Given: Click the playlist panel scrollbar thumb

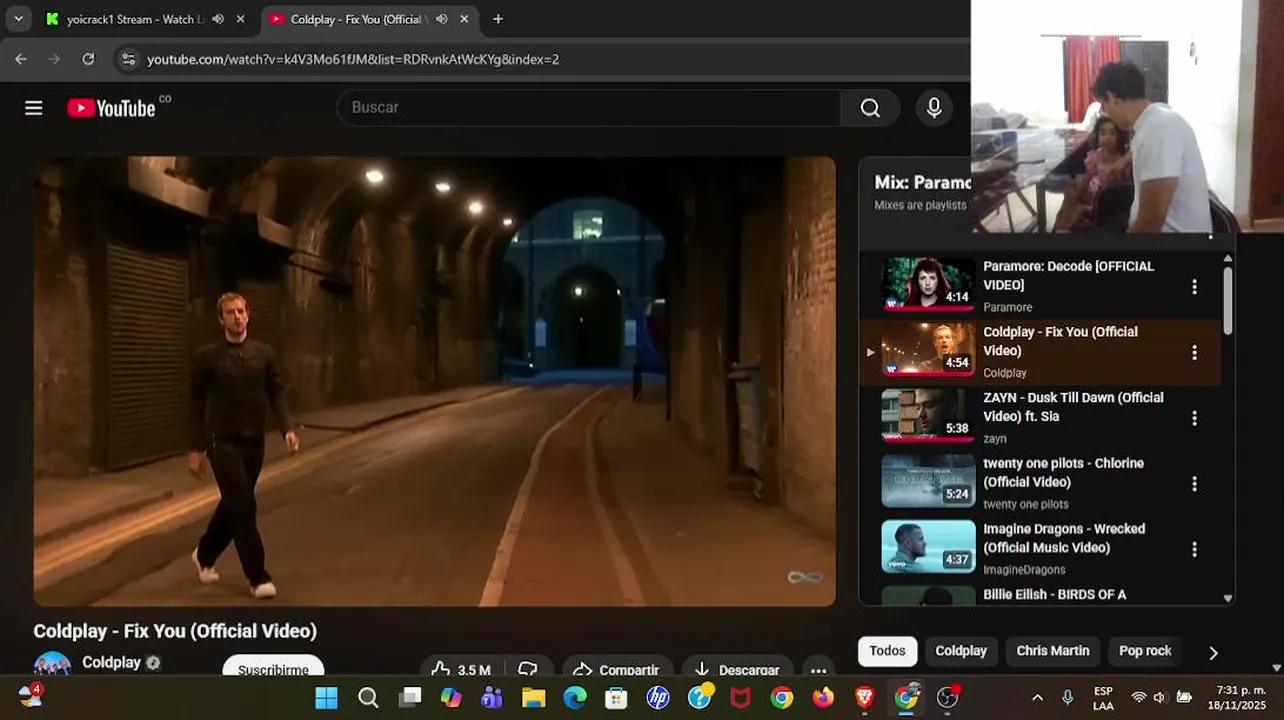Looking at the screenshot, I should pos(1228,300).
